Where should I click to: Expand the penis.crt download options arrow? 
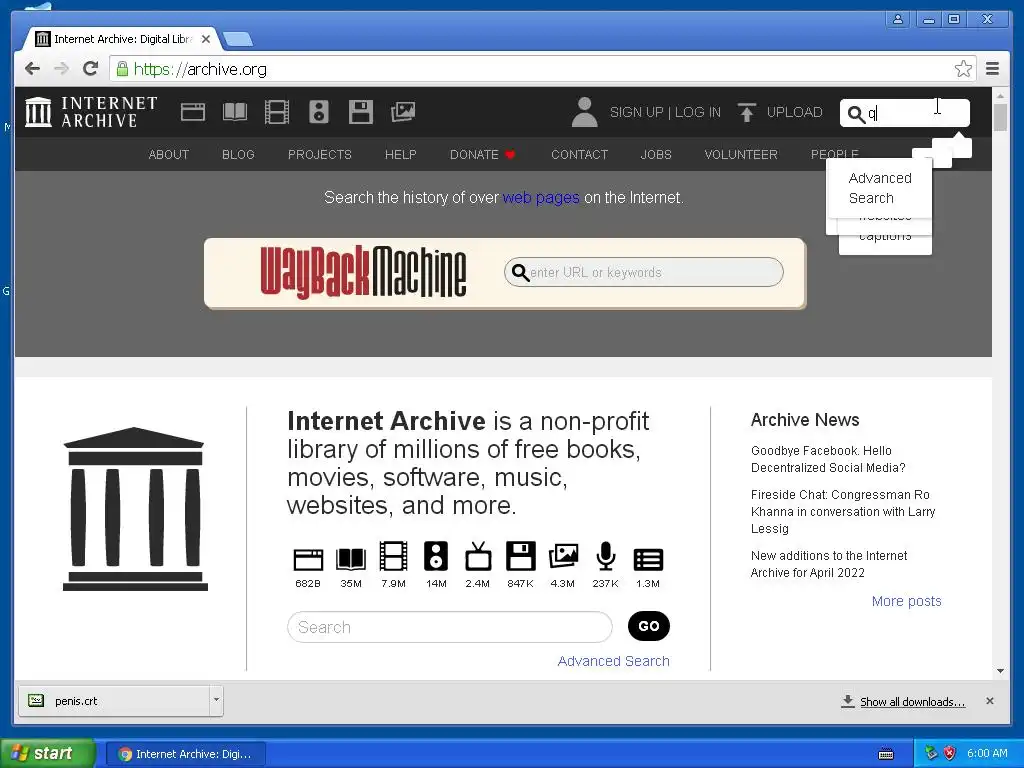click(216, 700)
